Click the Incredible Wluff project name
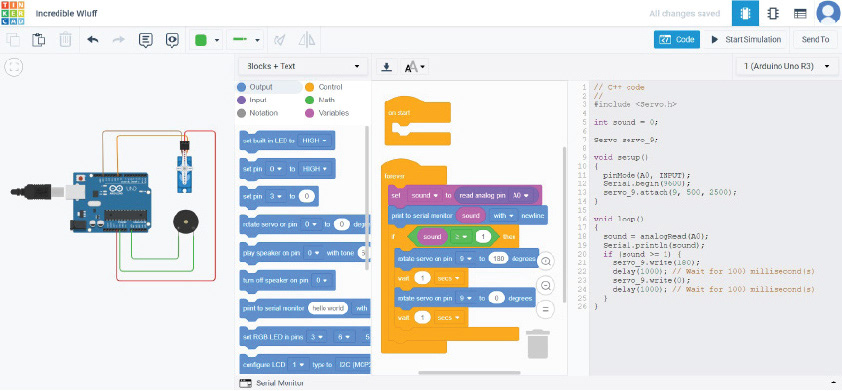Image resolution: width=842 pixels, height=391 pixels. [x=67, y=13]
